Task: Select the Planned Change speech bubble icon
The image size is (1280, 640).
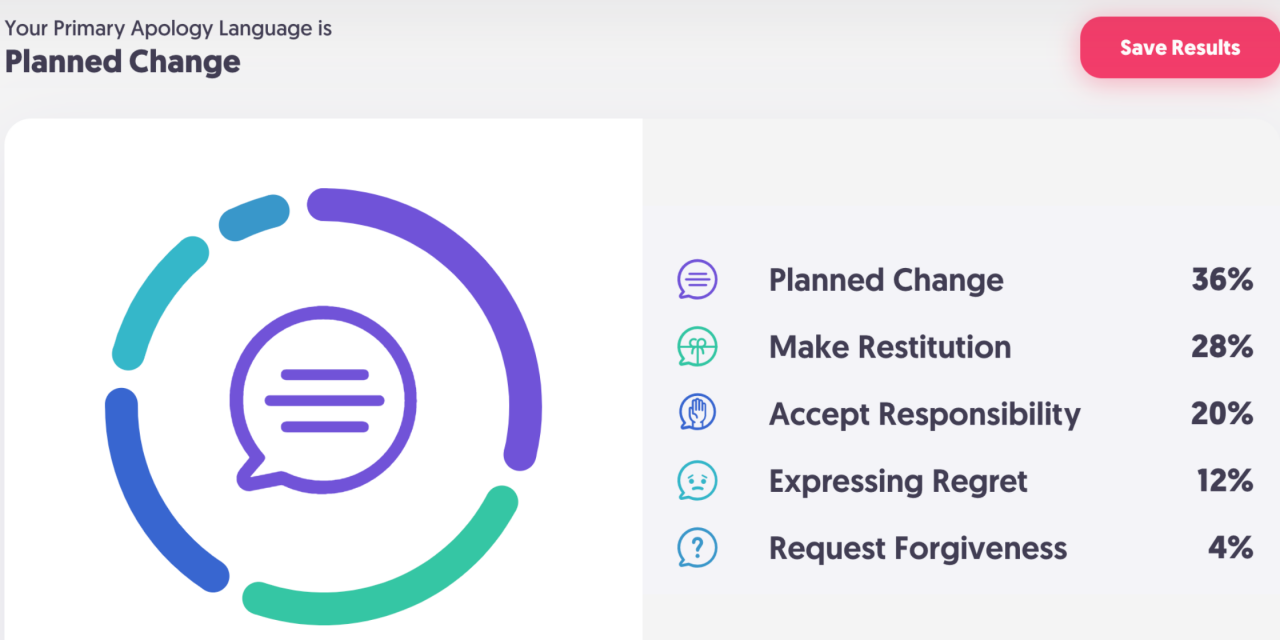Action: 697,280
